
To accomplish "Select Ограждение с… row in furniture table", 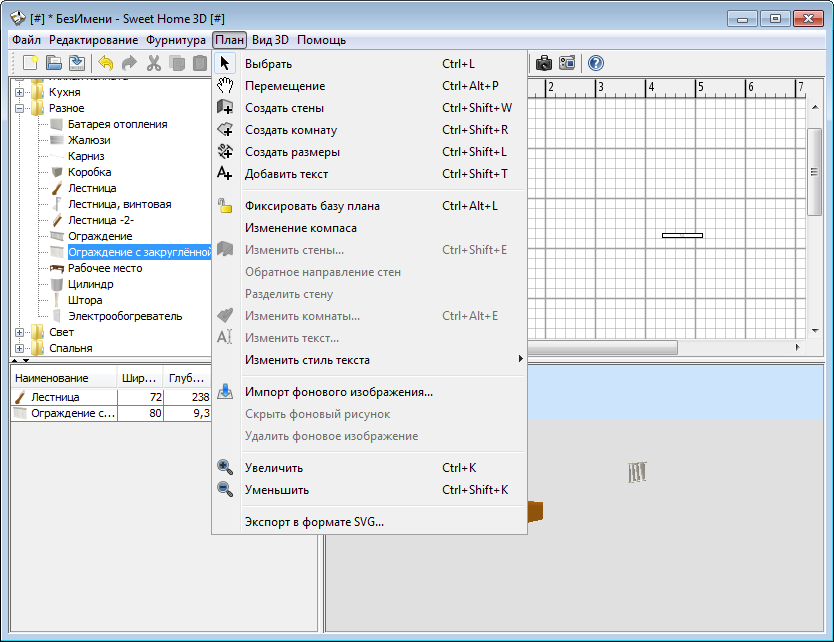I will point(111,413).
